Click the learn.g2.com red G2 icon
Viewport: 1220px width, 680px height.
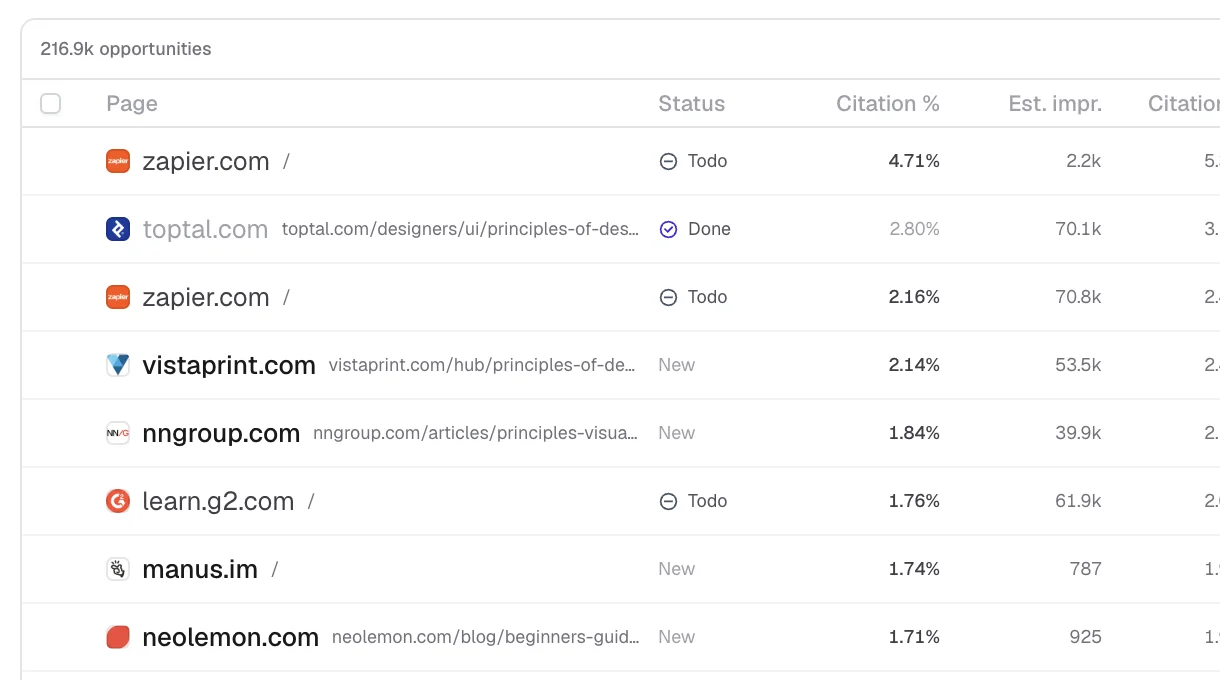118,501
